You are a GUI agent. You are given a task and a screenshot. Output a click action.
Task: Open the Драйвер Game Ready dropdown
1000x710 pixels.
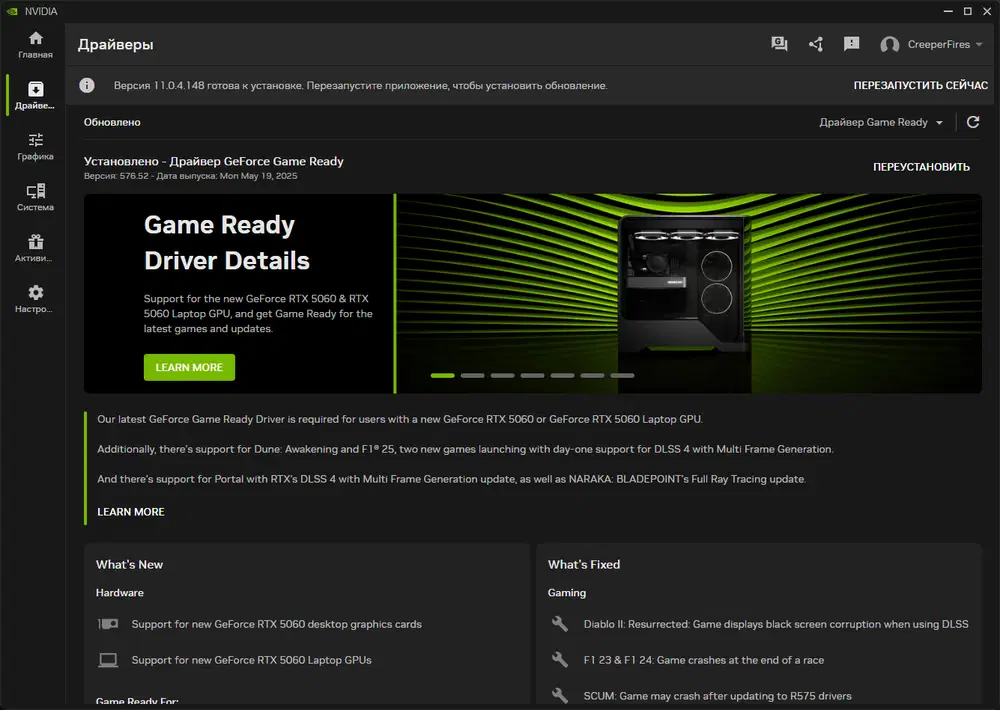point(881,122)
